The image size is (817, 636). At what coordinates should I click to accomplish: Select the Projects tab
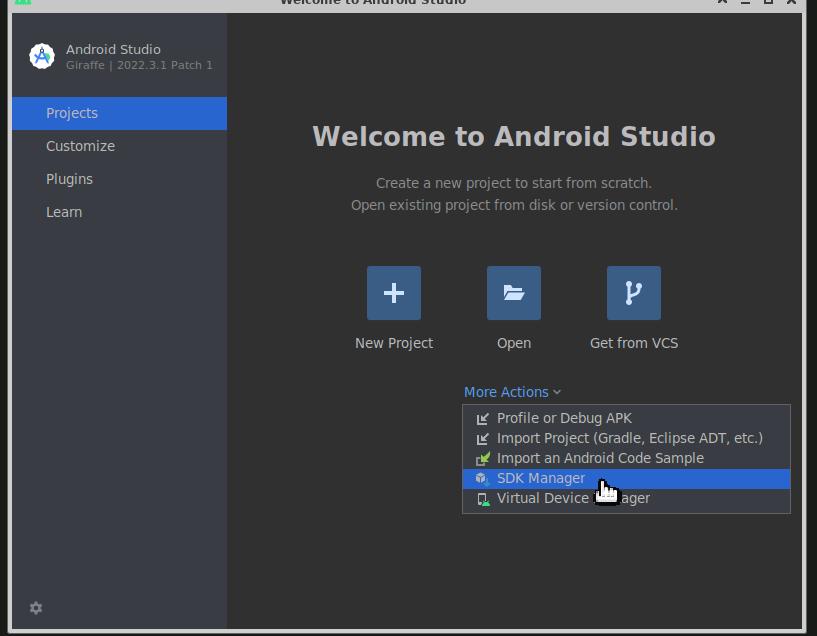[119, 113]
